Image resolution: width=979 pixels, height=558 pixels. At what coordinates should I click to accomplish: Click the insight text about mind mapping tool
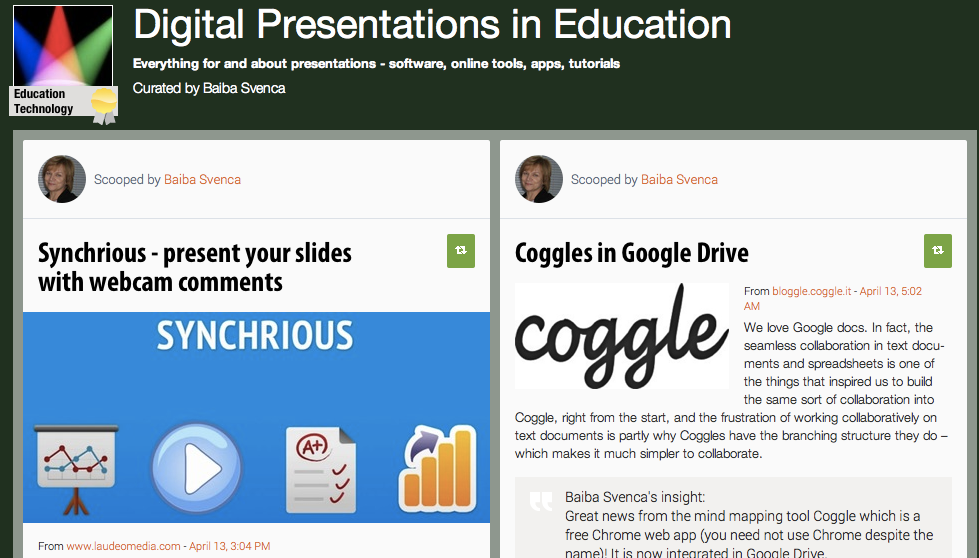[x=749, y=535]
